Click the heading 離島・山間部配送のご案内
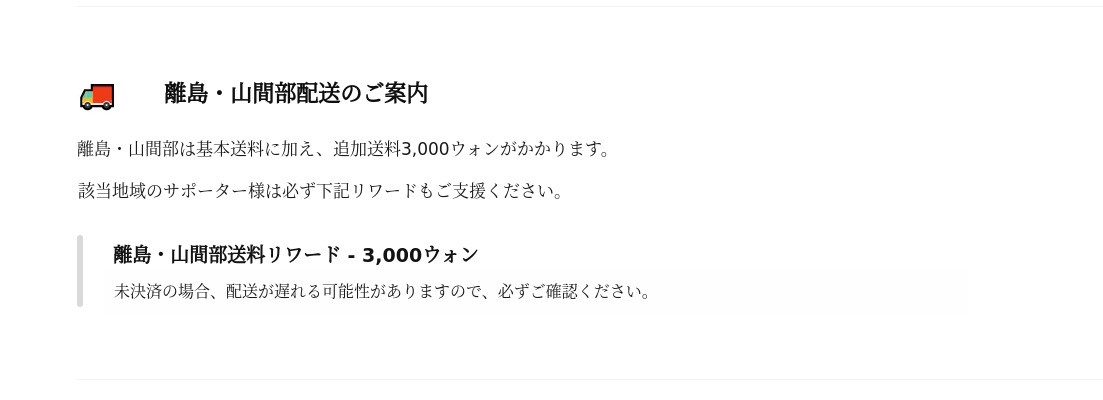Image resolution: width=1103 pixels, height=400 pixels. [x=296, y=93]
